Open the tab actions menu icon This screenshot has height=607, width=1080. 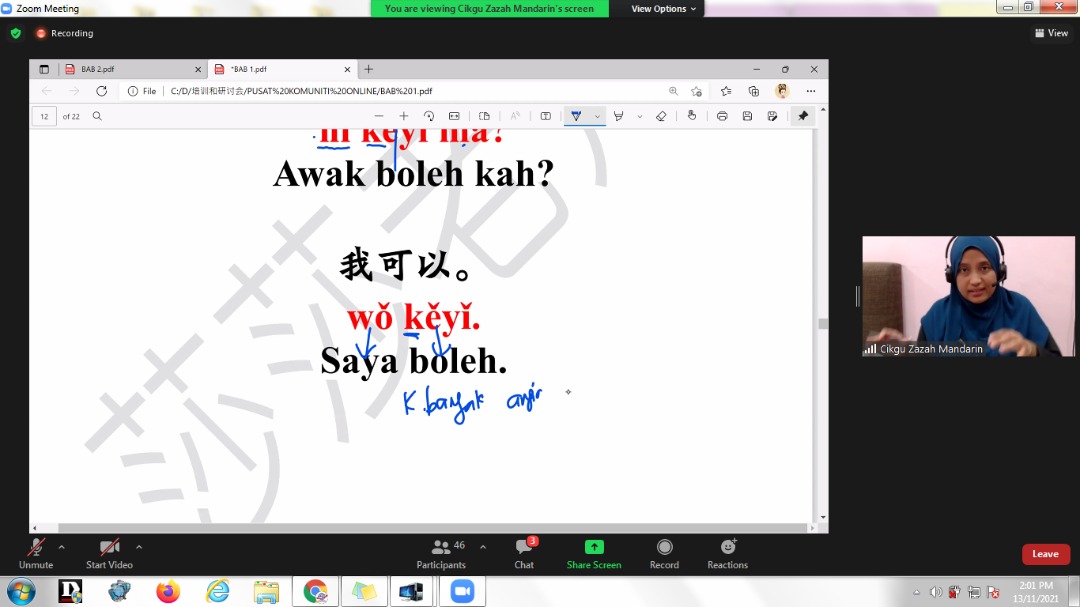click(44, 69)
